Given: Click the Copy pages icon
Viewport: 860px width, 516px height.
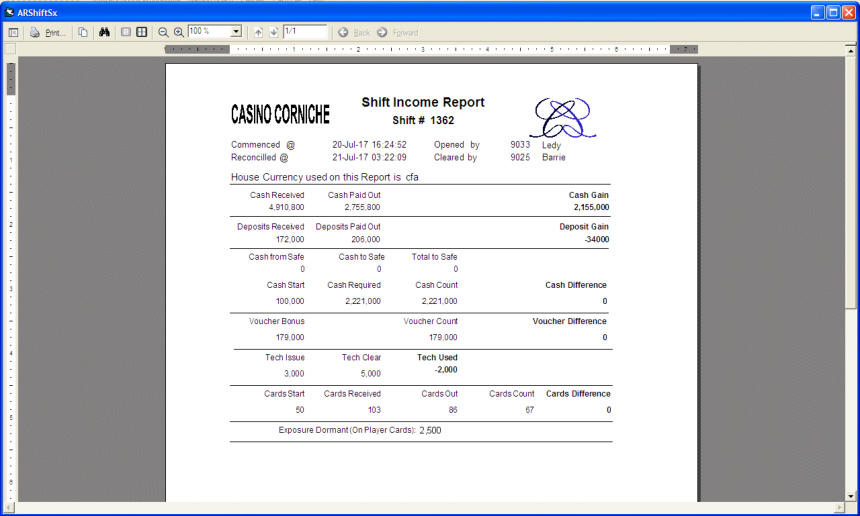Looking at the screenshot, I should coord(83,32).
